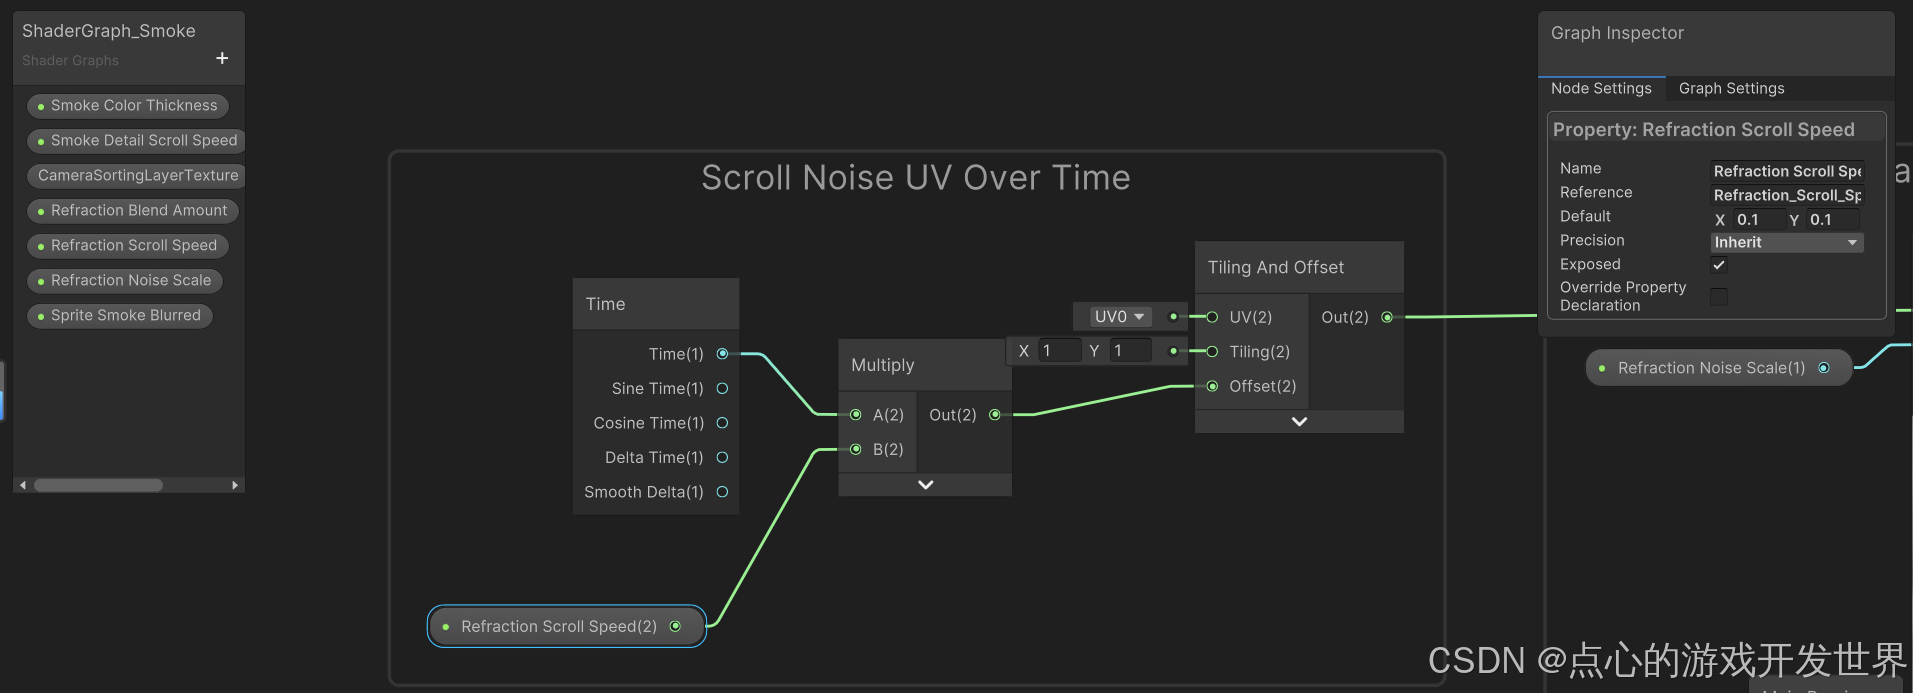This screenshot has height=693, width=1913.
Task: Open the UV0 channel dropdown
Action: 1119,317
